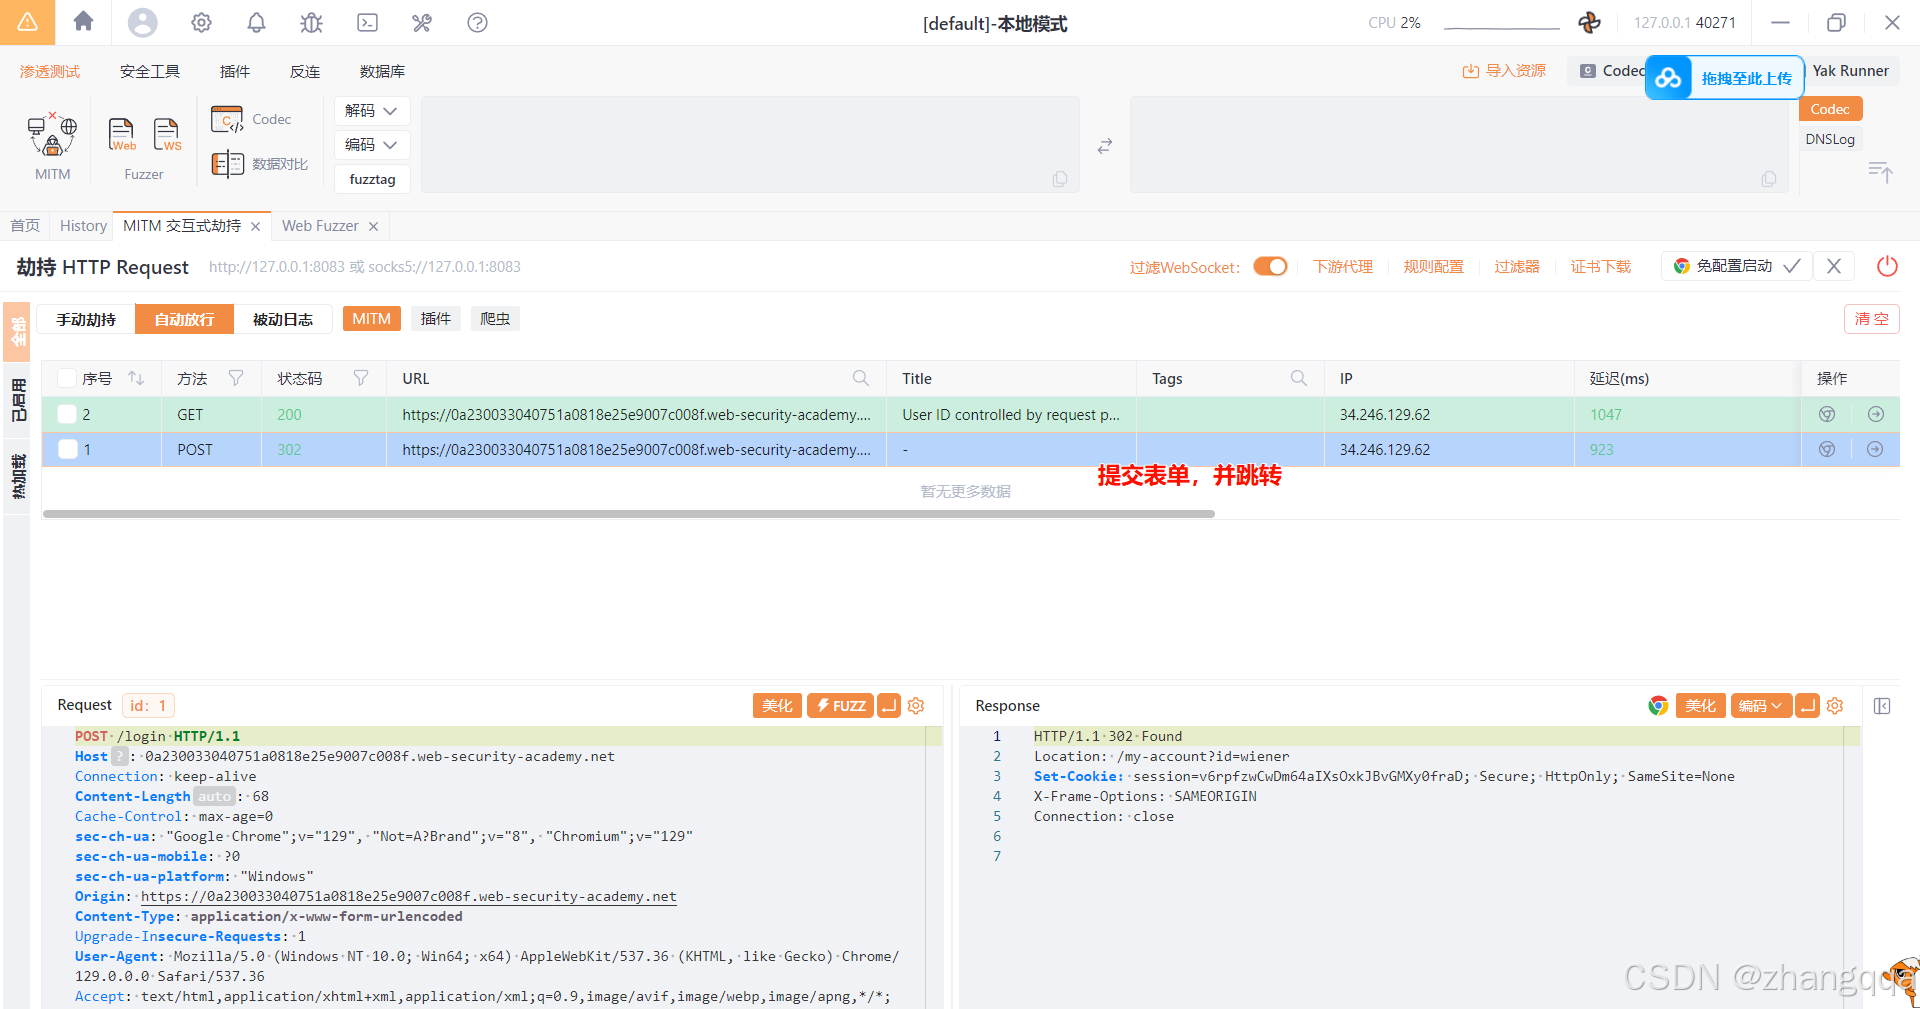Open the 安全工具 menu
The height and width of the screenshot is (1009, 1920).
150,71
